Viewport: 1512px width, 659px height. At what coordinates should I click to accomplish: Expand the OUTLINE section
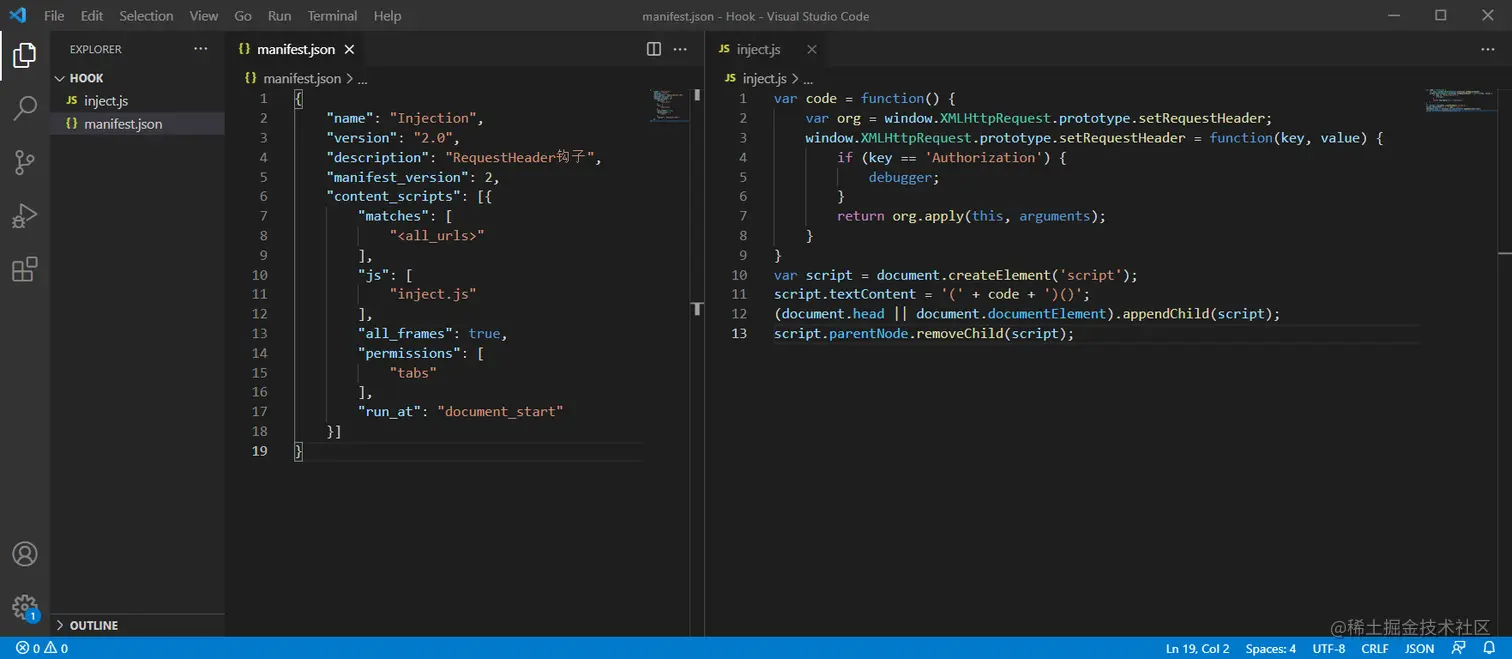click(137, 625)
